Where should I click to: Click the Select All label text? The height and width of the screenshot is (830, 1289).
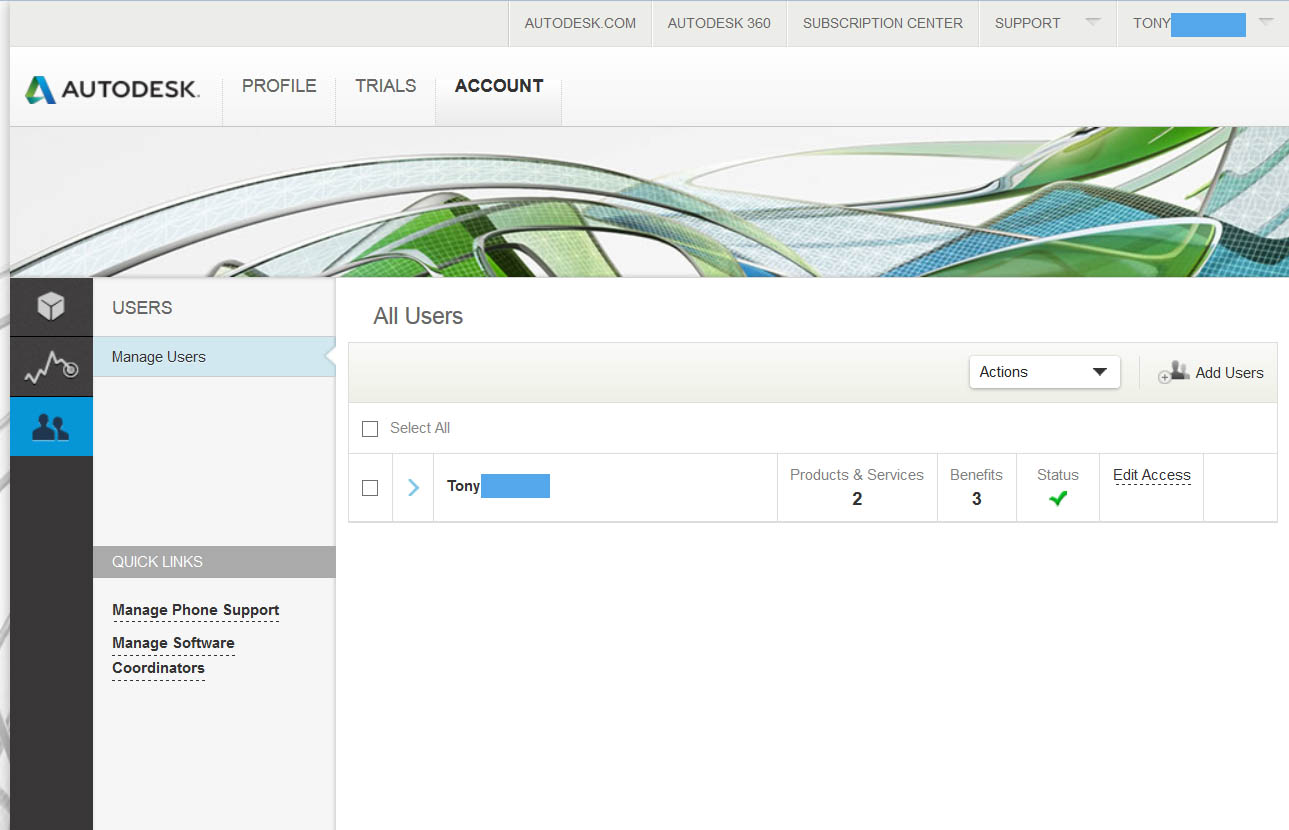(x=420, y=428)
